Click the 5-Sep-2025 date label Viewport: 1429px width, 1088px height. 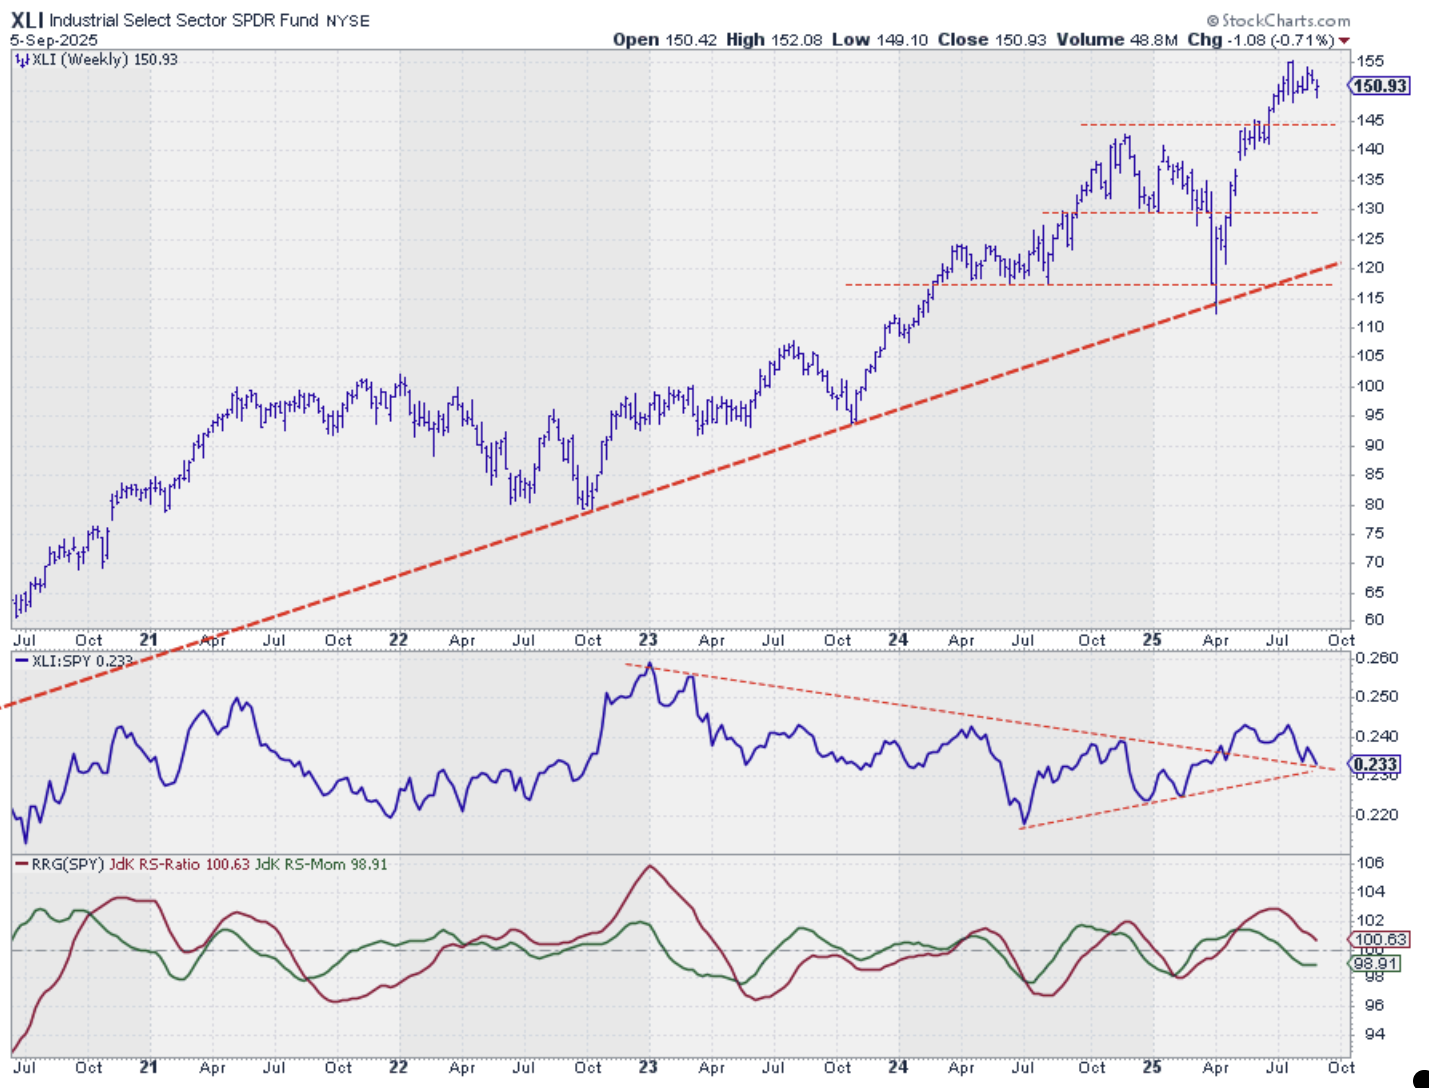click(x=54, y=40)
